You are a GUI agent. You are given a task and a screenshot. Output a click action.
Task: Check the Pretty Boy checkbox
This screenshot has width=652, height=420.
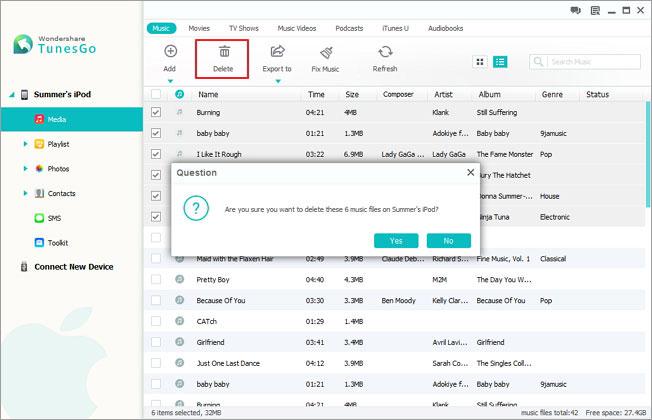pyautogui.click(x=156, y=279)
